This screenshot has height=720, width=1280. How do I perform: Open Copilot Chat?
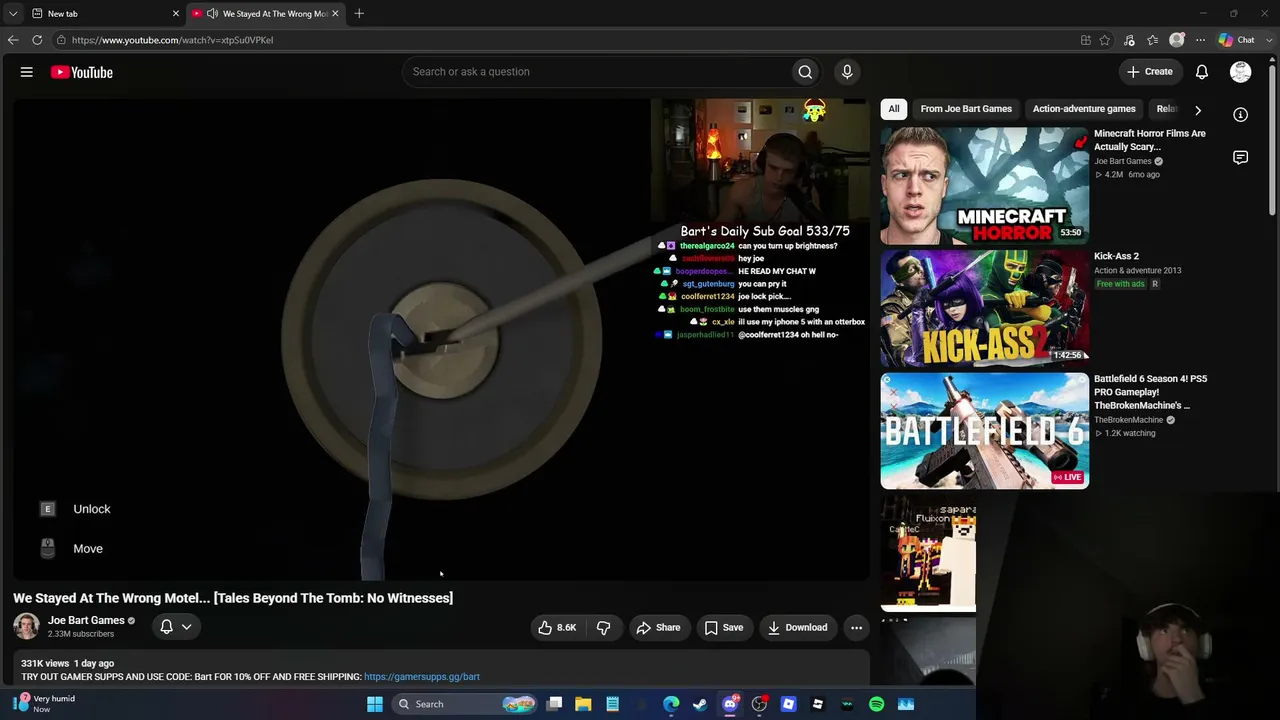coord(1237,40)
